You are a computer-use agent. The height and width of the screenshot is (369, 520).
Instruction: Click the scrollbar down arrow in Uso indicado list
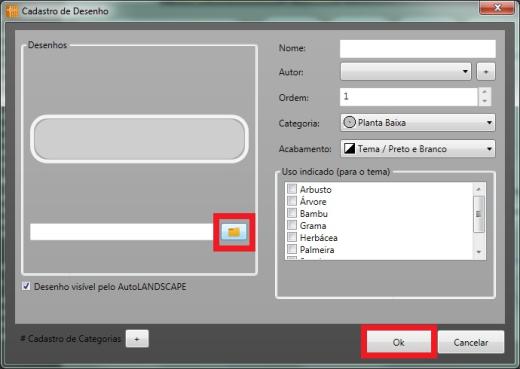click(479, 252)
